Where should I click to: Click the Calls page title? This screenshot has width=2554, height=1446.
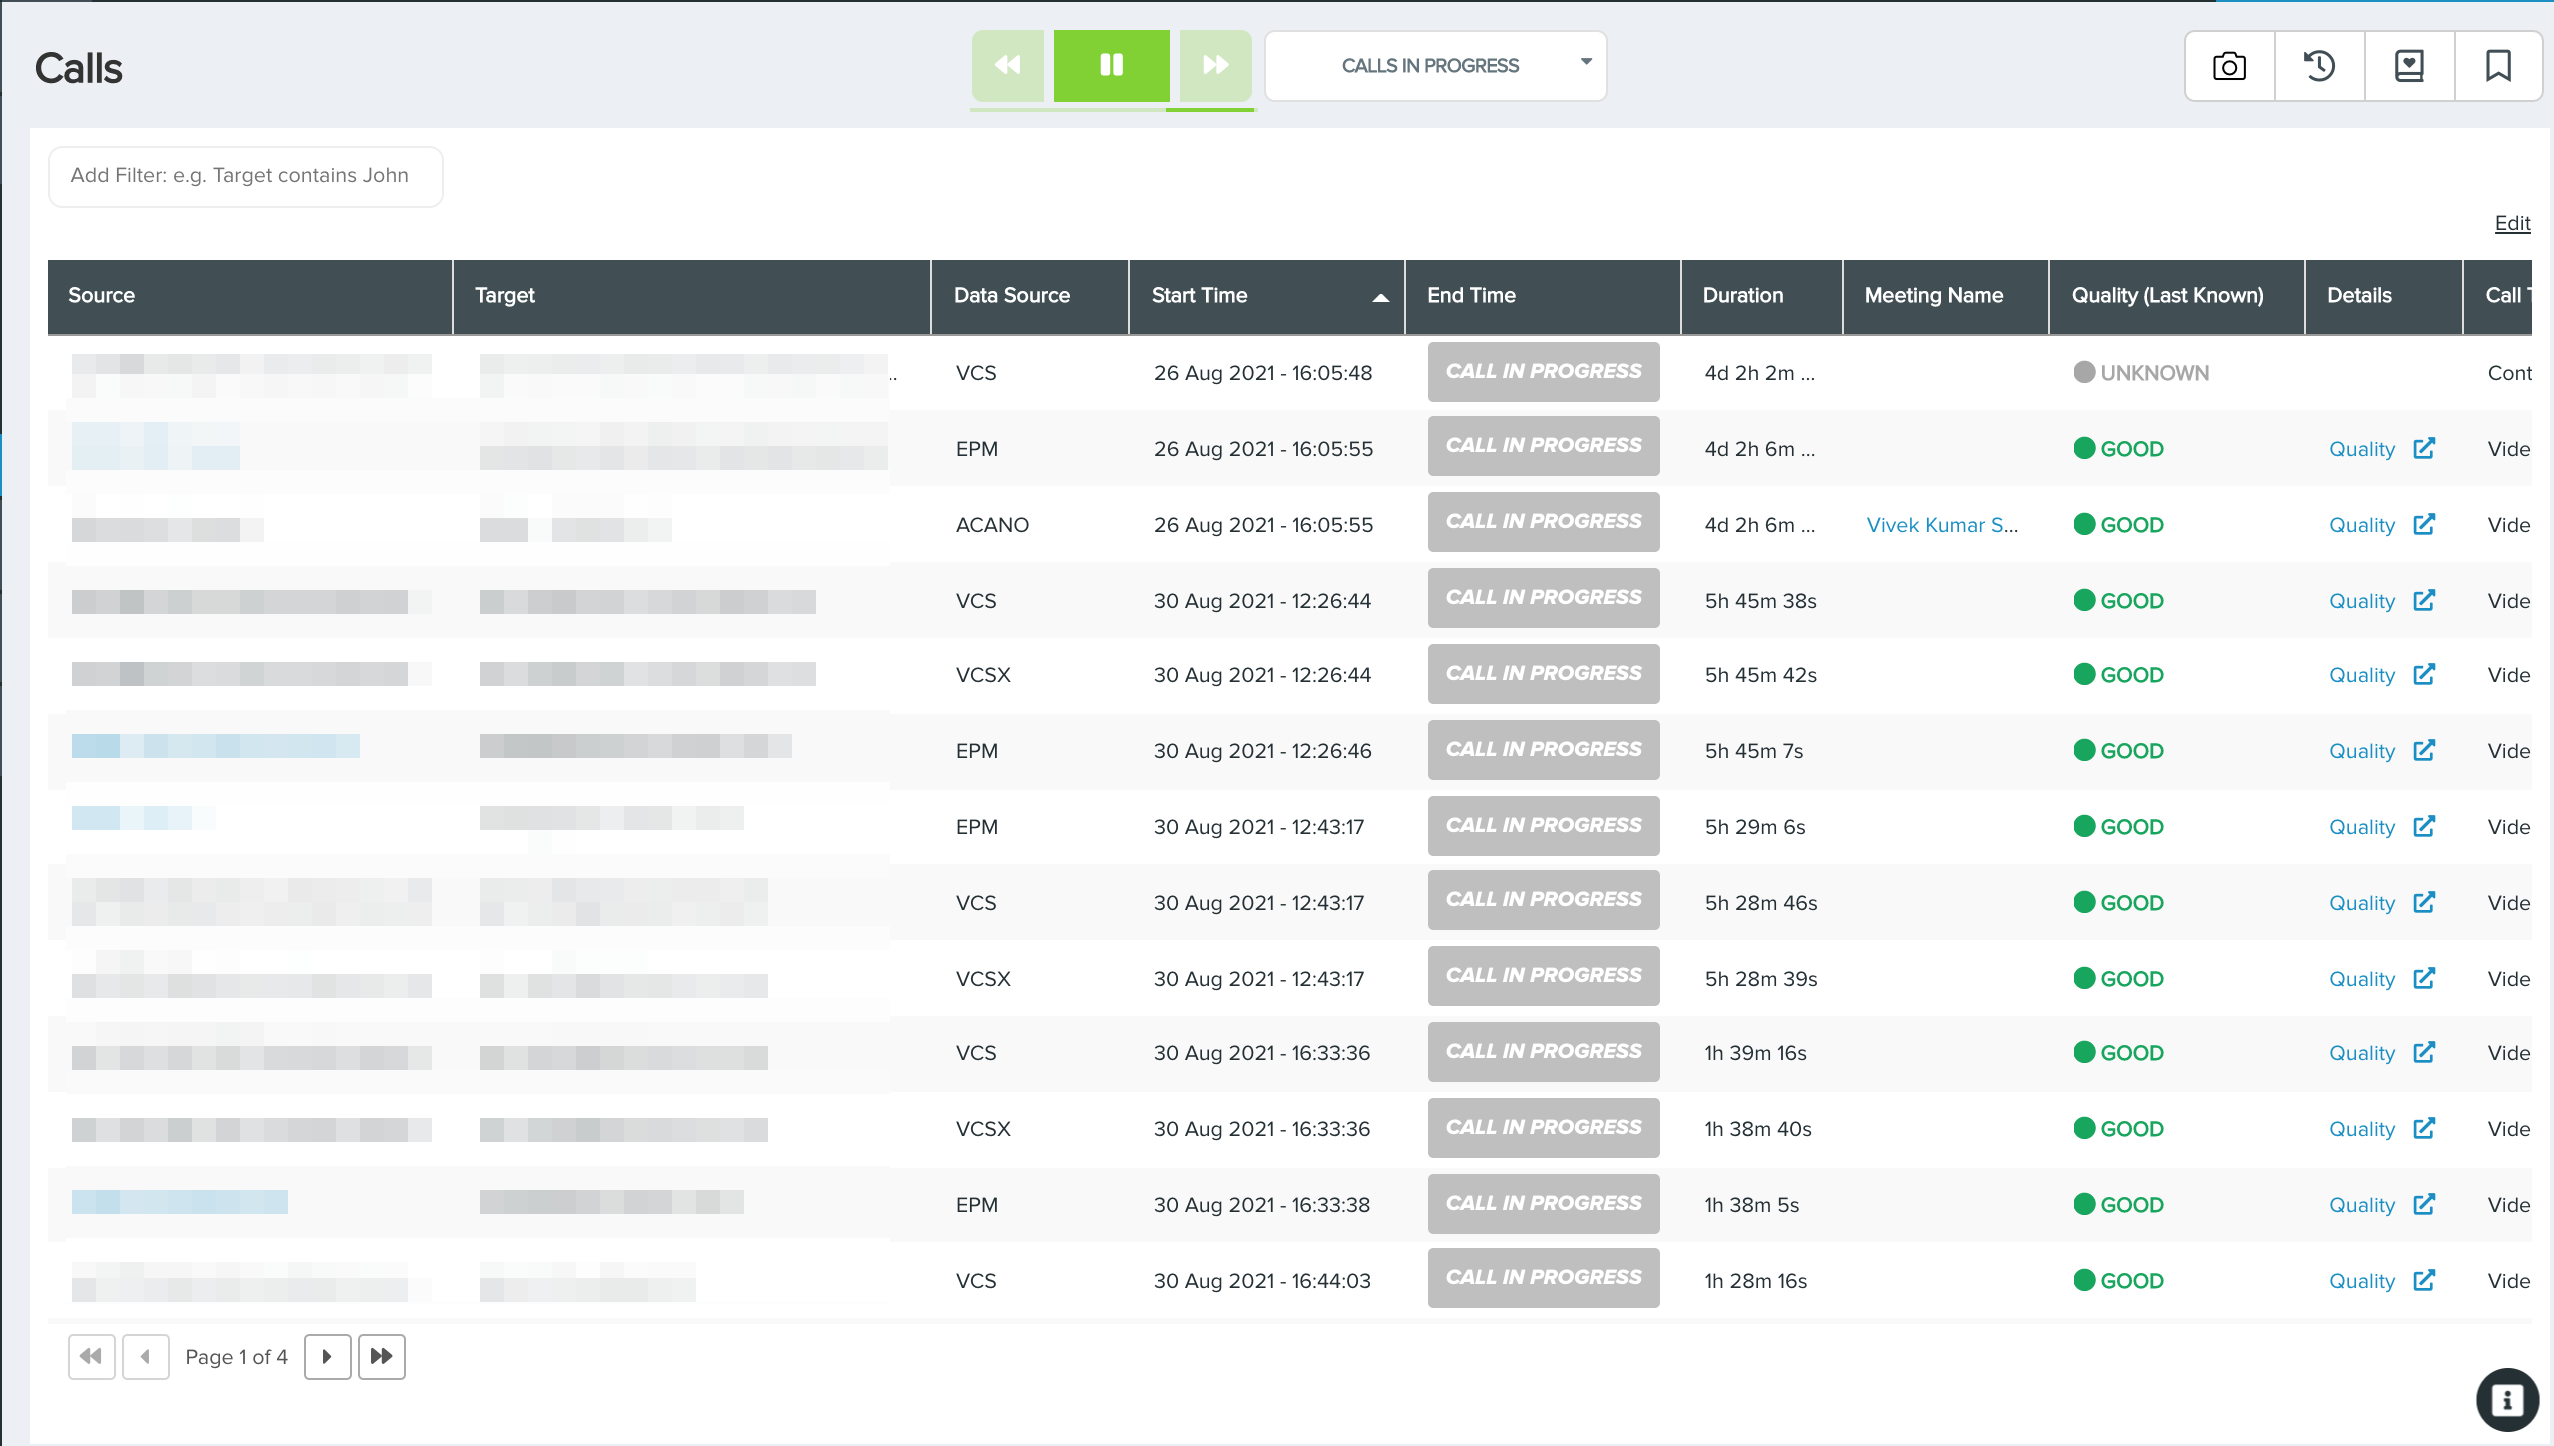click(x=79, y=68)
